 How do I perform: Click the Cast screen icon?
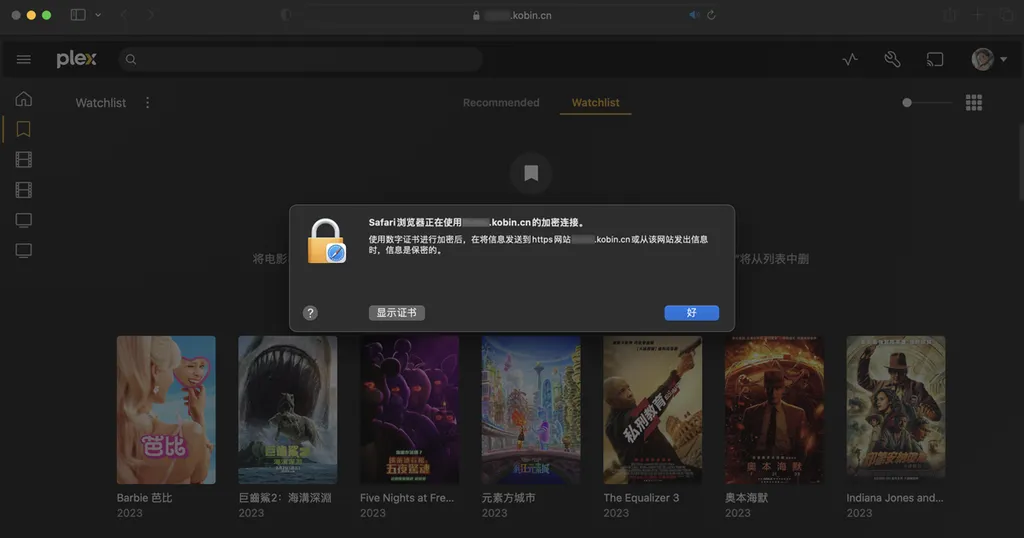[x=935, y=59]
